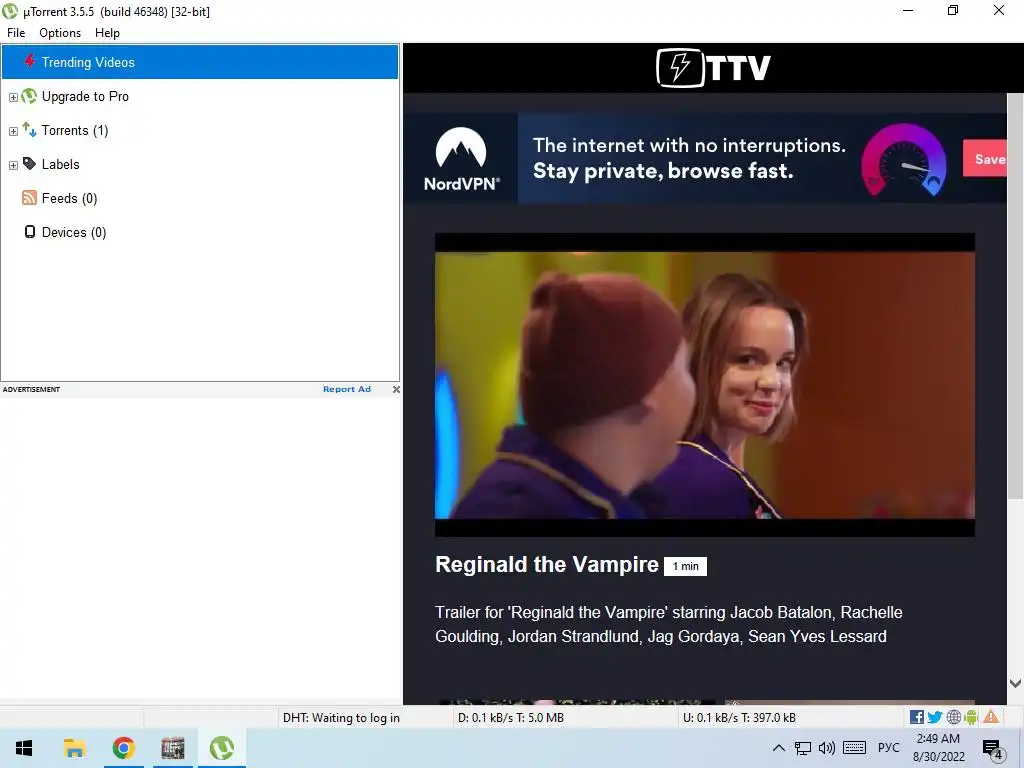Click the Report Ad link
1024x768 pixels.
(347, 389)
